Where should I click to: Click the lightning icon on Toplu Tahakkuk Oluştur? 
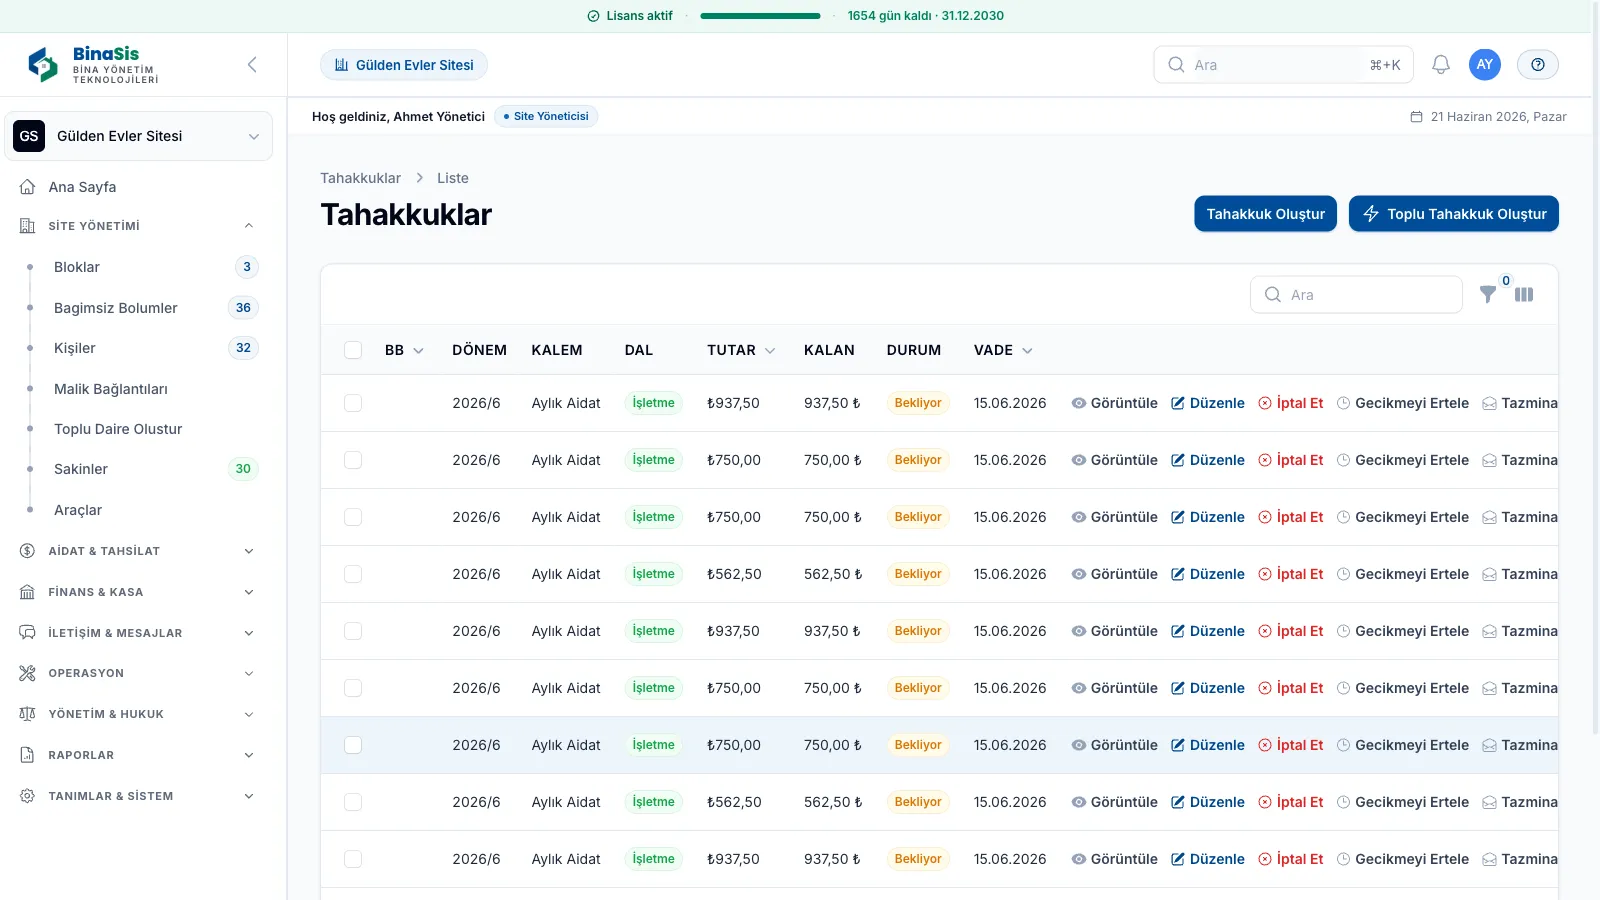click(x=1371, y=214)
